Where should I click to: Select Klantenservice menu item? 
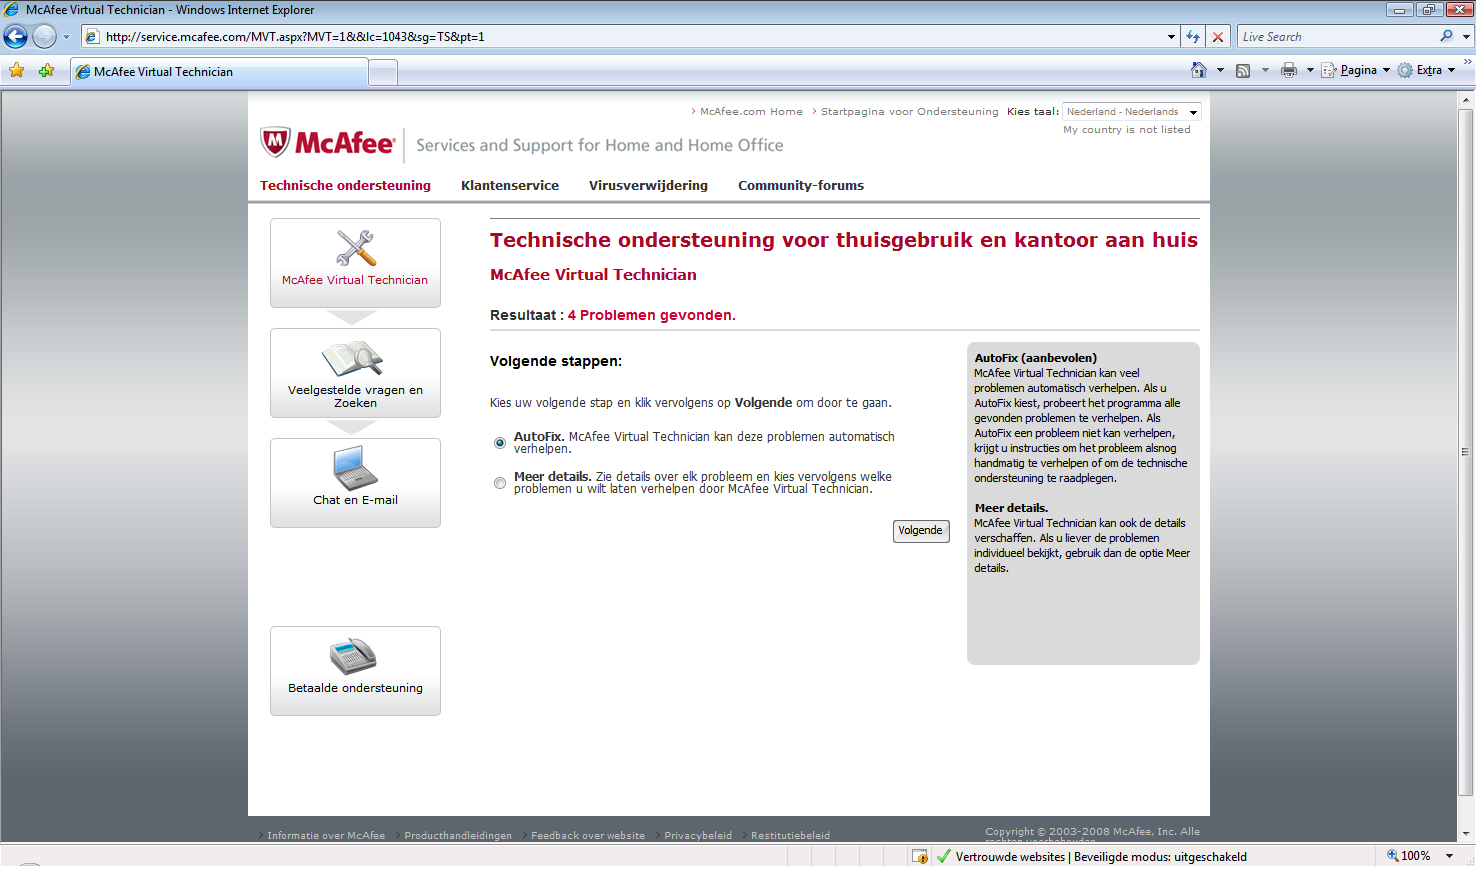click(510, 186)
